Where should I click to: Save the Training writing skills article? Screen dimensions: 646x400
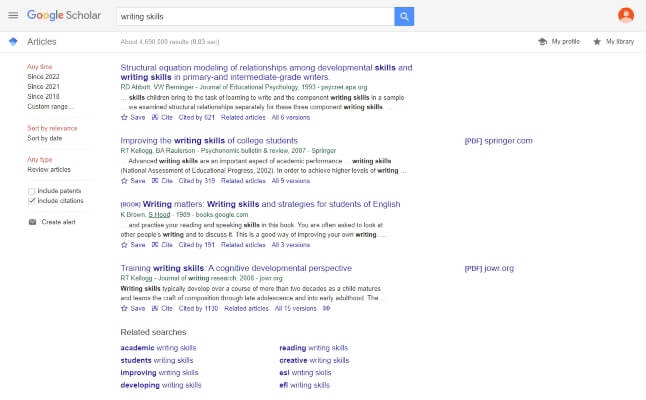[x=133, y=309]
